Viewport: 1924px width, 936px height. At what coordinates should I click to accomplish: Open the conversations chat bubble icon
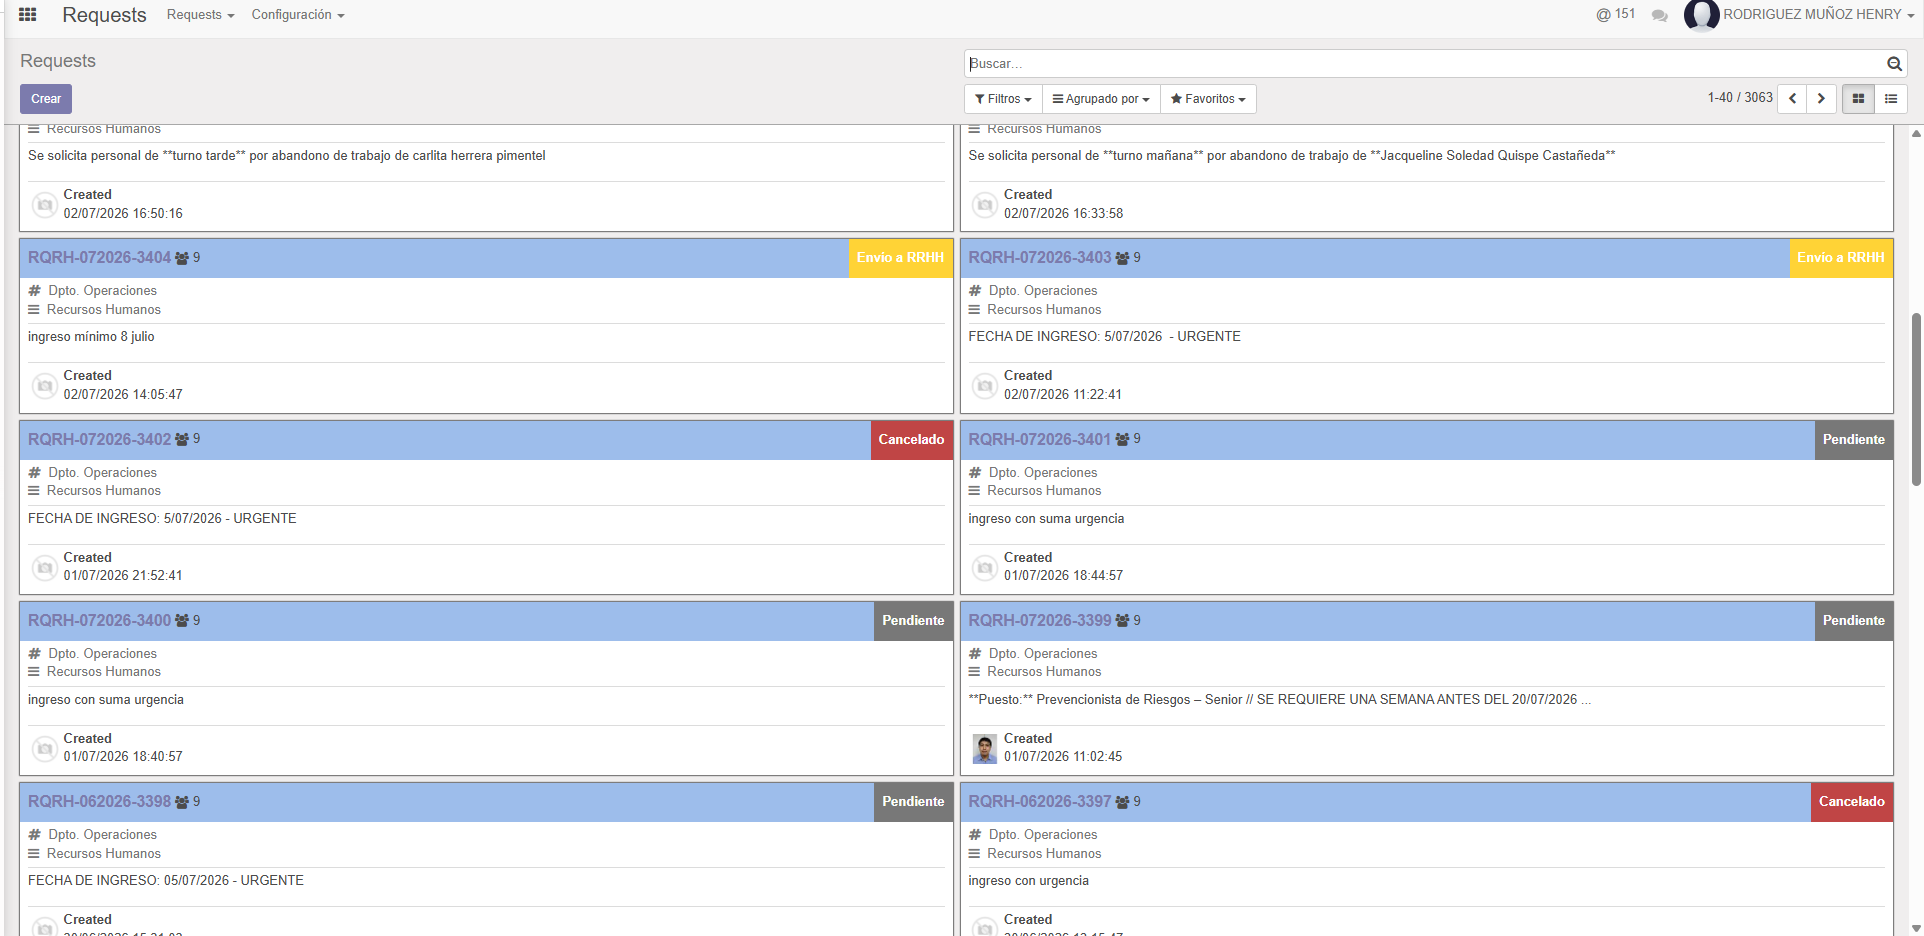point(1660,16)
